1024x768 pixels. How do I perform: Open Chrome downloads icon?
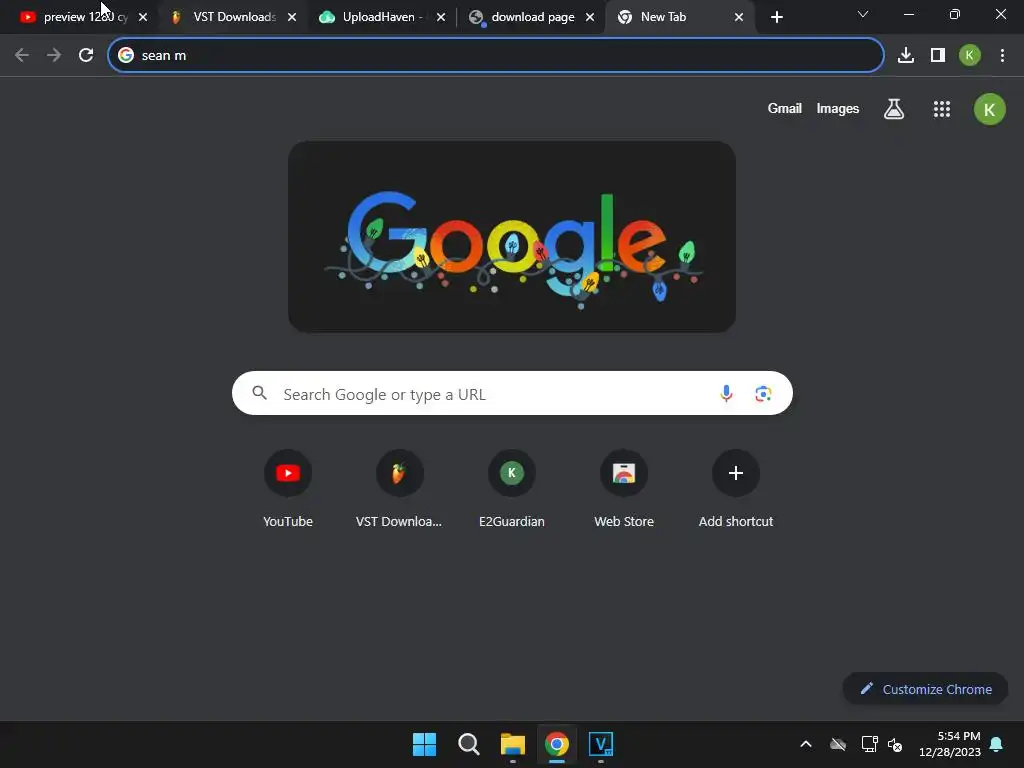906,56
